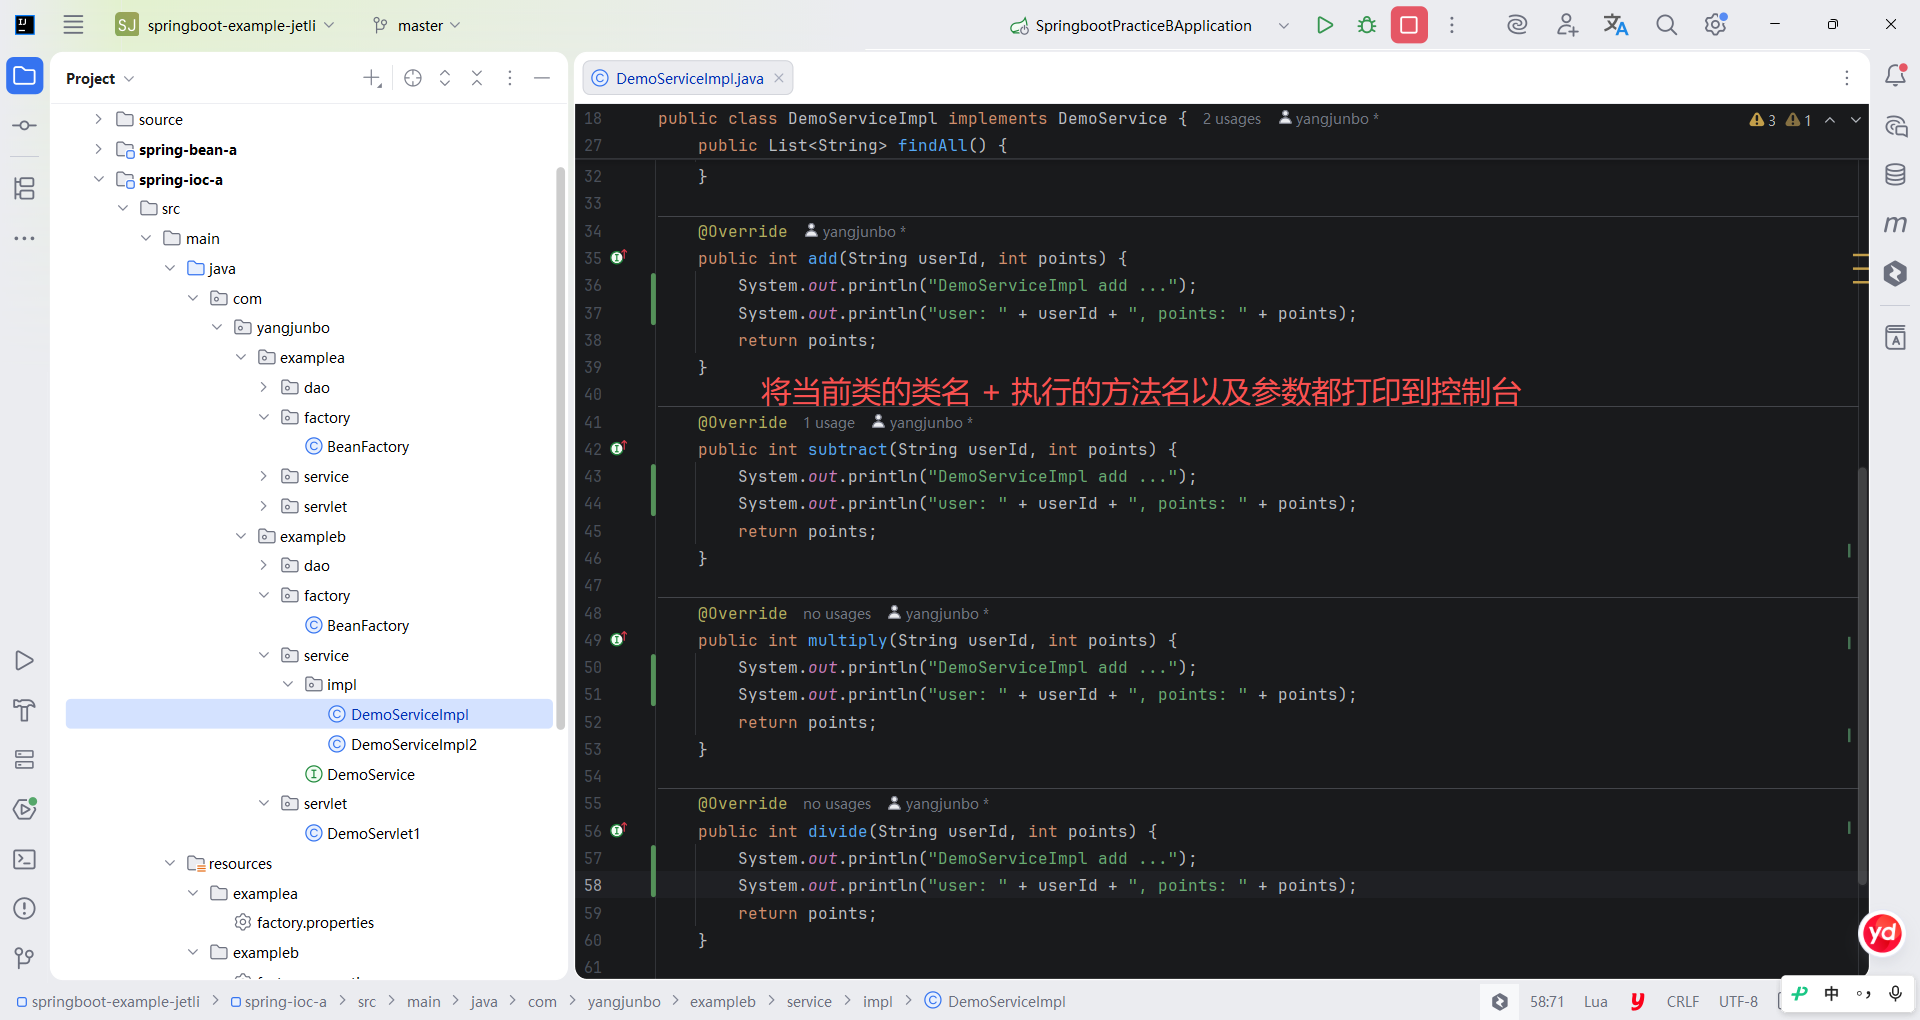
Task: Click the Youdao yd floating icon
Action: [1881, 934]
